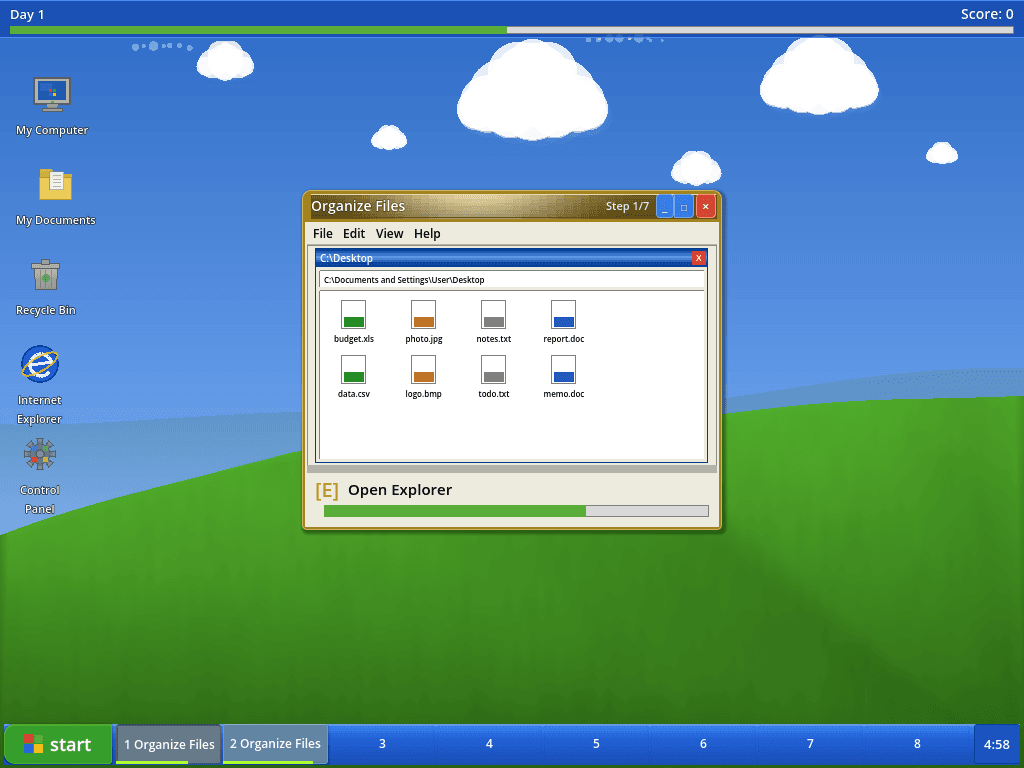Open the Help menu
This screenshot has height=768, width=1024.
click(x=427, y=233)
